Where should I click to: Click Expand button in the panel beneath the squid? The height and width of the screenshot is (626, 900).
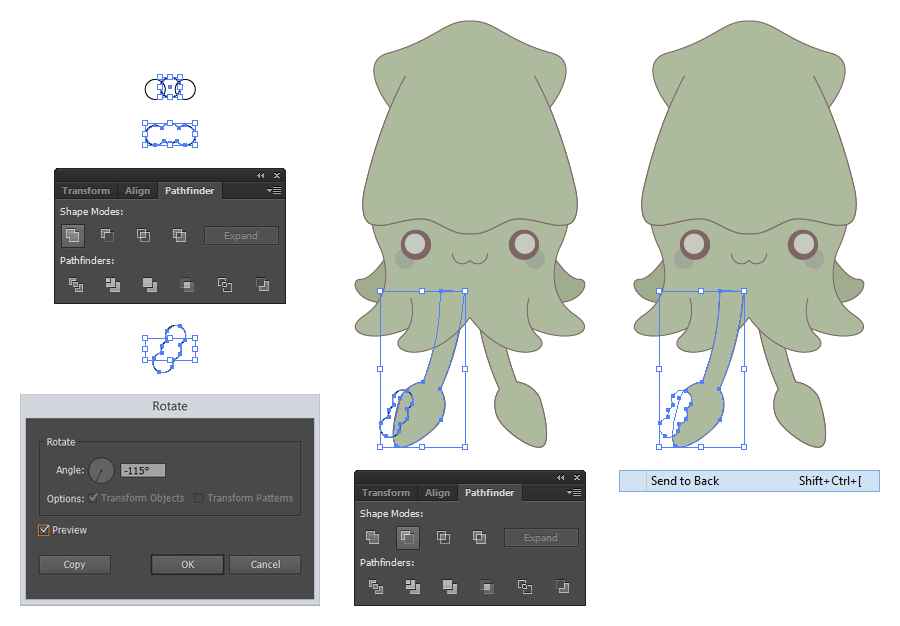click(541, 538)
